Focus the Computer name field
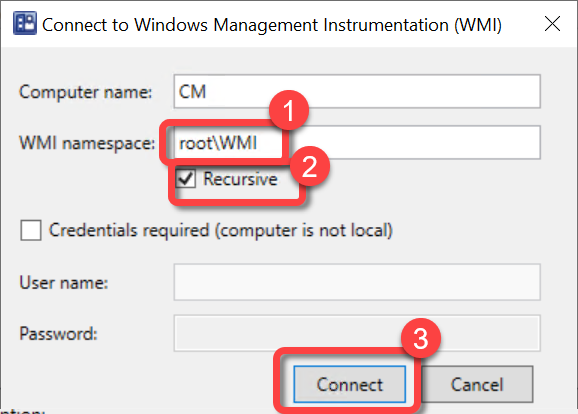Viewport: 578px width, 414px height. [x=357, y=91]
